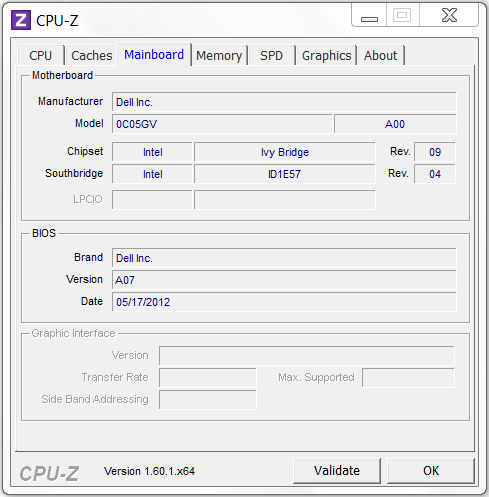Click the purple CPU-Z title bar icon

(21, 20)
